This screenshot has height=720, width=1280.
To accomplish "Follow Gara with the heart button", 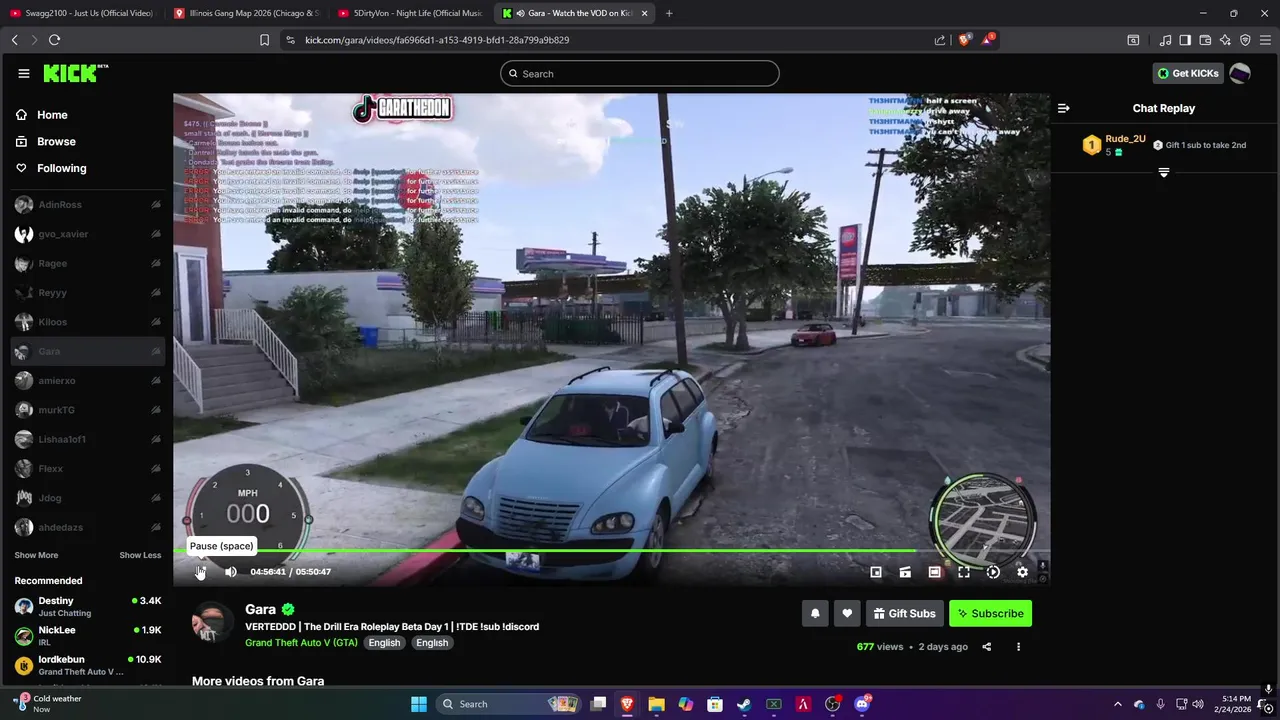I will (x=847, y=613).
